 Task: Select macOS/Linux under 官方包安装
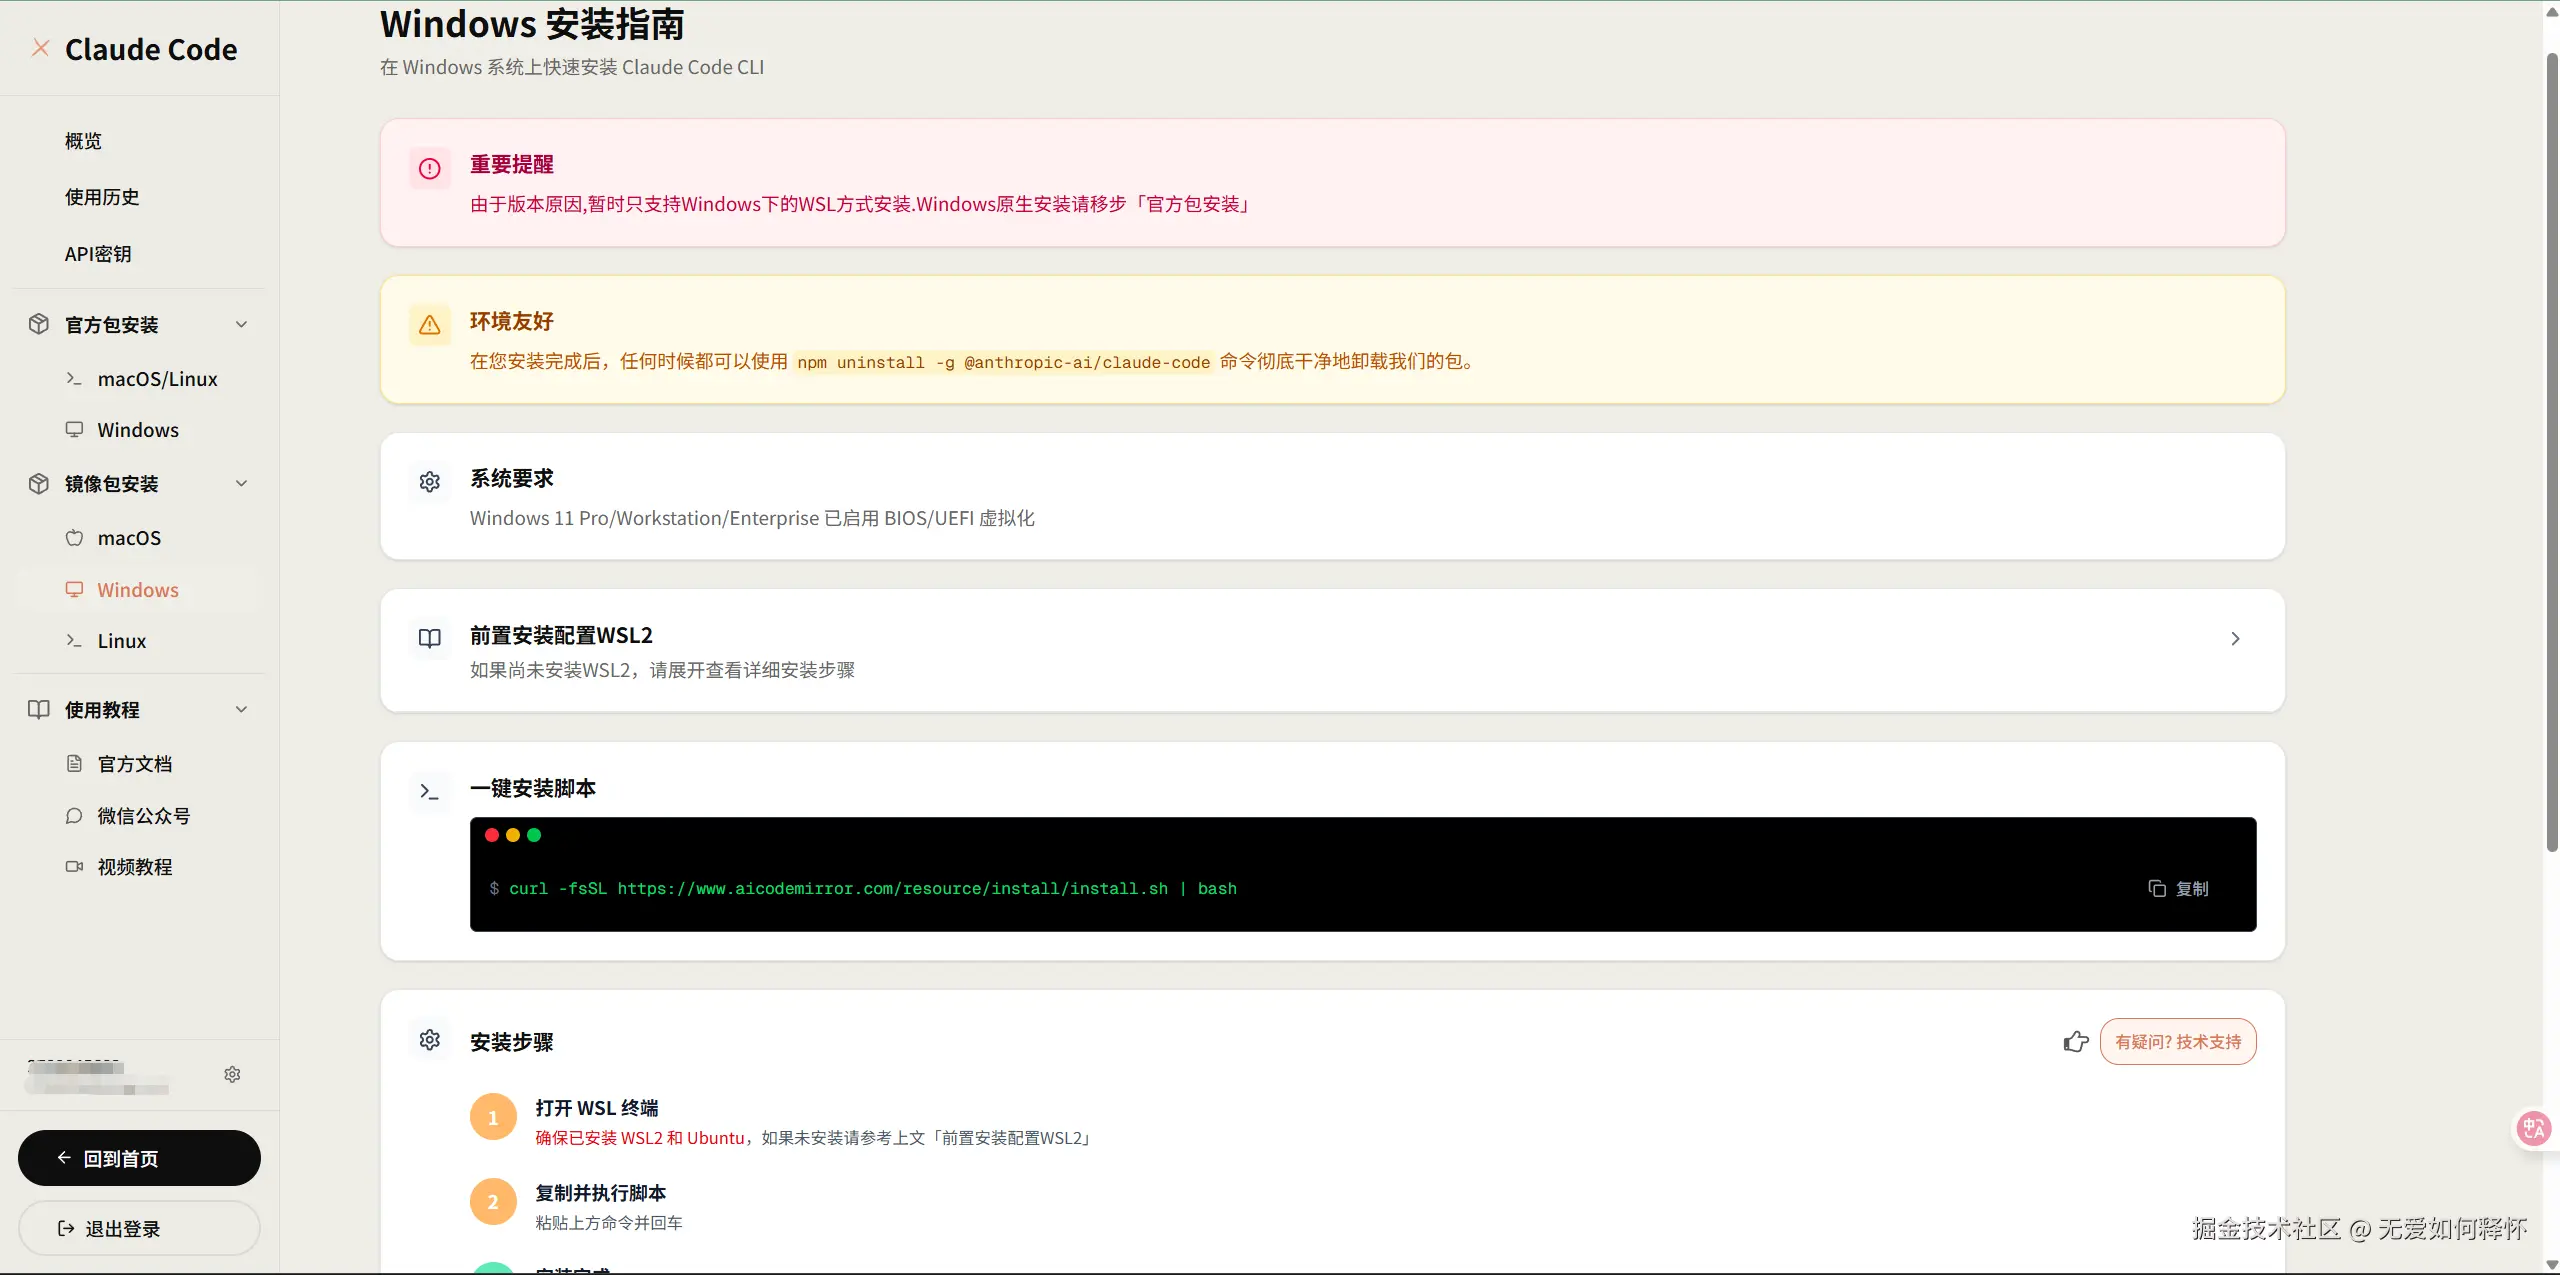click(x=157, y=379)
